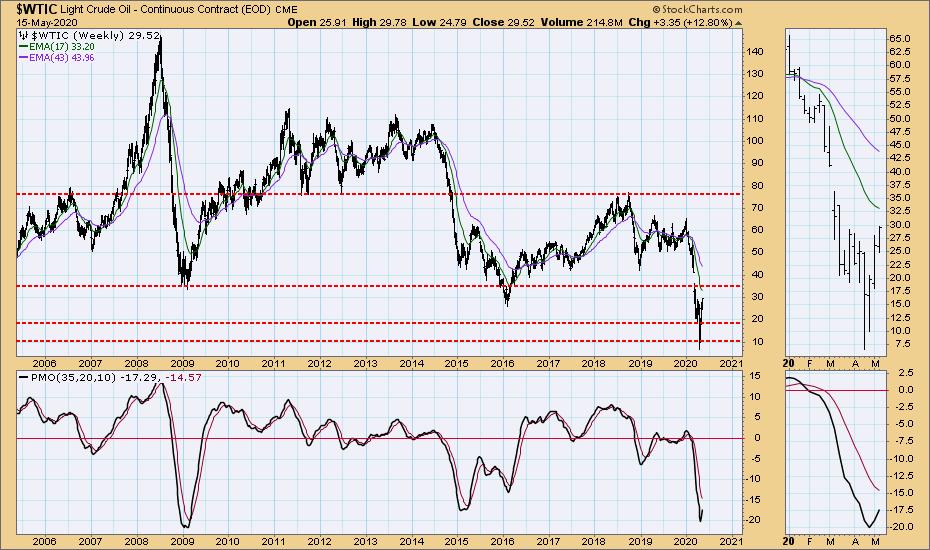This screenshot has width=930, height=550.
Task: Click the 2009 label under the PMO panel
Action: (182, 541)
